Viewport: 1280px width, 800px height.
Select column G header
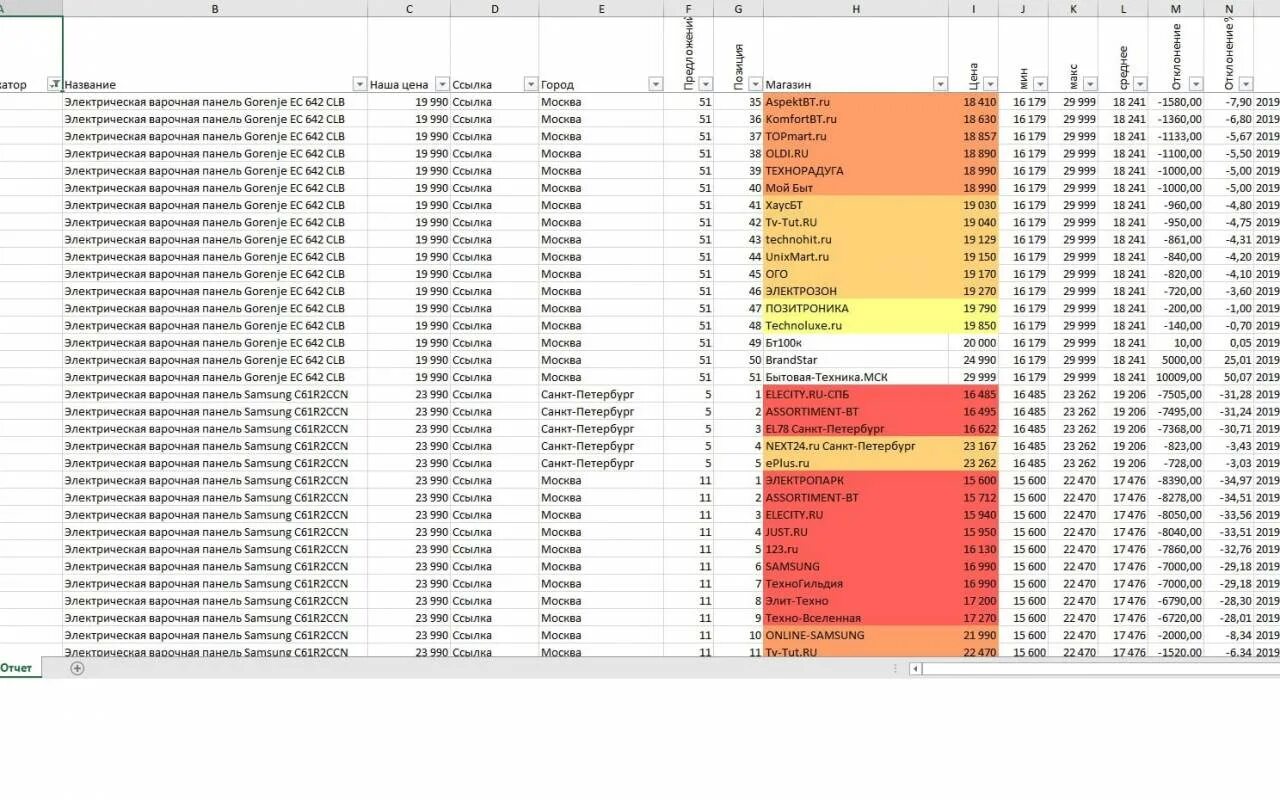pyautogui.click(x=738, y=8)
